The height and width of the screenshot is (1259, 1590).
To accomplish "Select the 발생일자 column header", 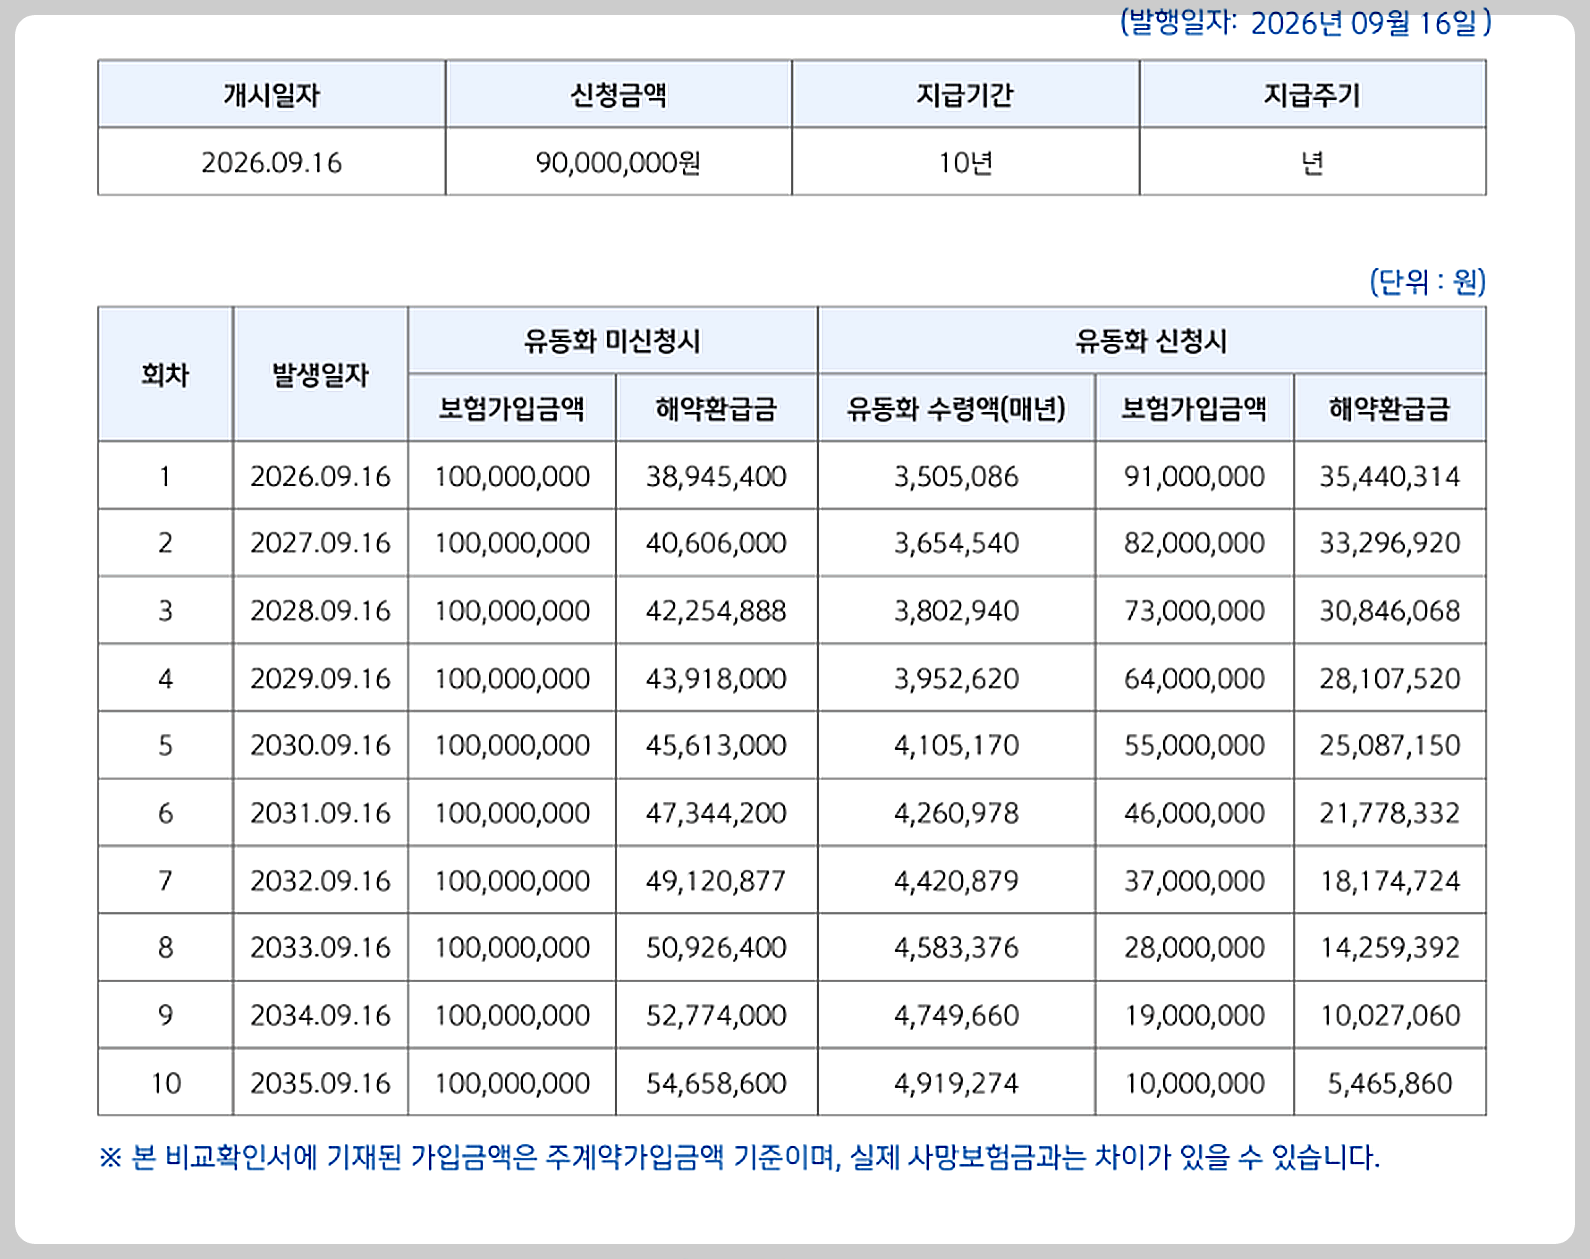I will (x=320, y=374).
